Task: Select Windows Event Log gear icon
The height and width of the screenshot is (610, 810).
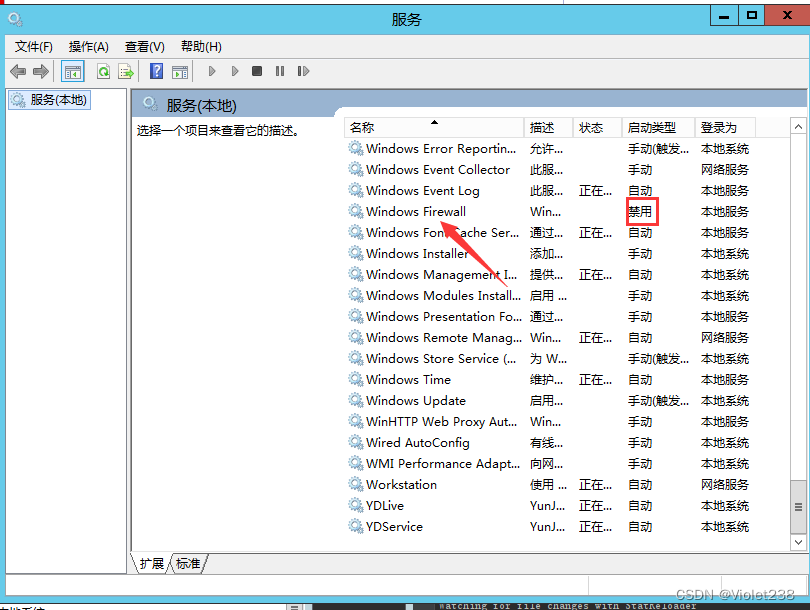Action: [x=355, y=190]
